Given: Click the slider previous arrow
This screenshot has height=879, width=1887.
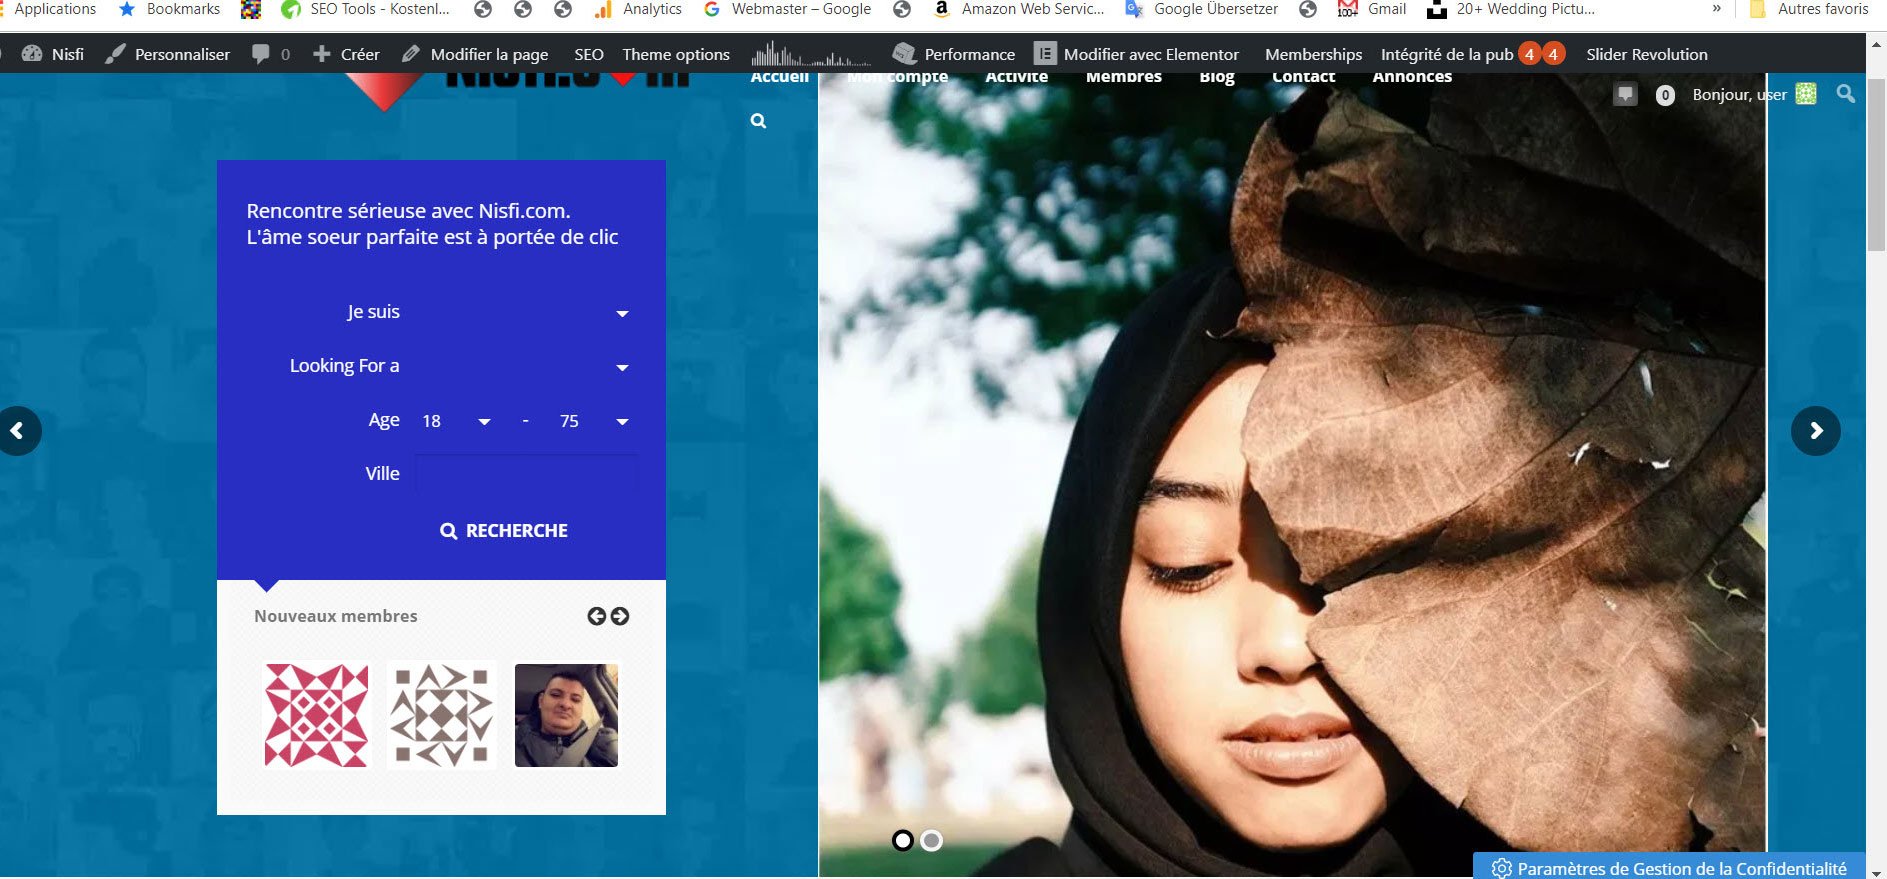Looking at the screenshot, I should pyautogui.click(x=18, y=431).
